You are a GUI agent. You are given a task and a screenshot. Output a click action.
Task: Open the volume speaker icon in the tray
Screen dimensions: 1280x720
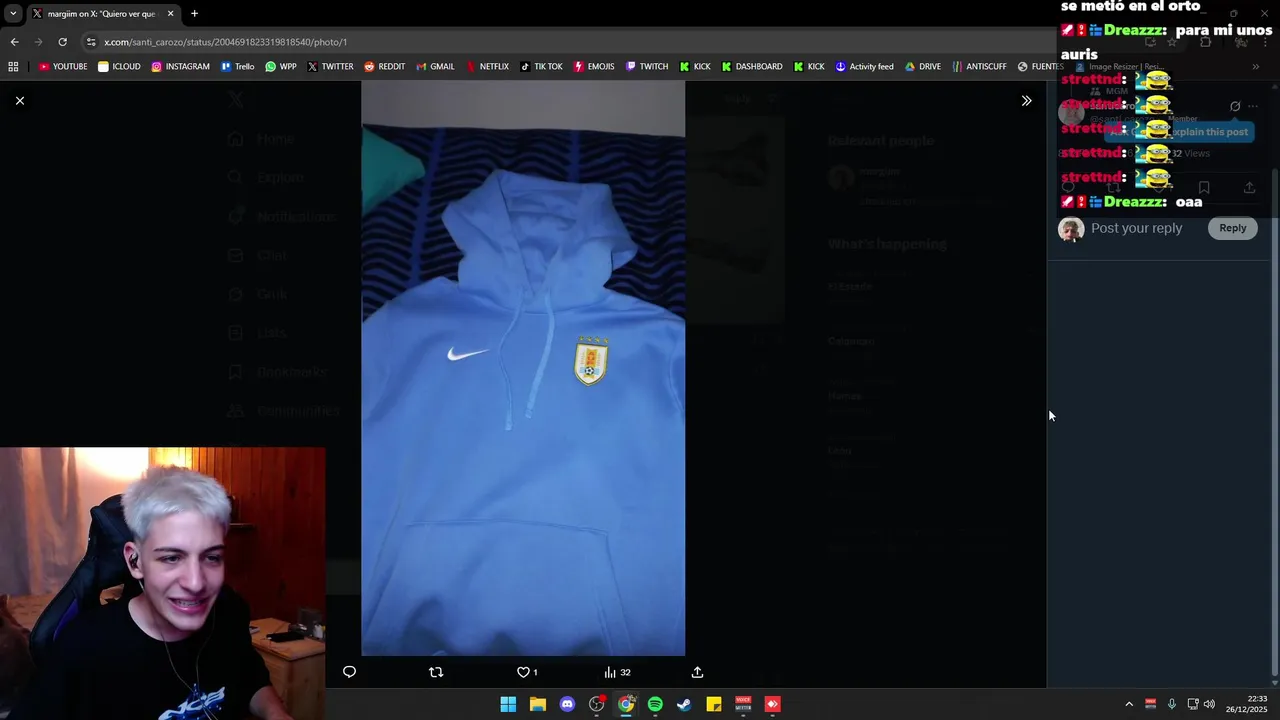[1209, 704]
